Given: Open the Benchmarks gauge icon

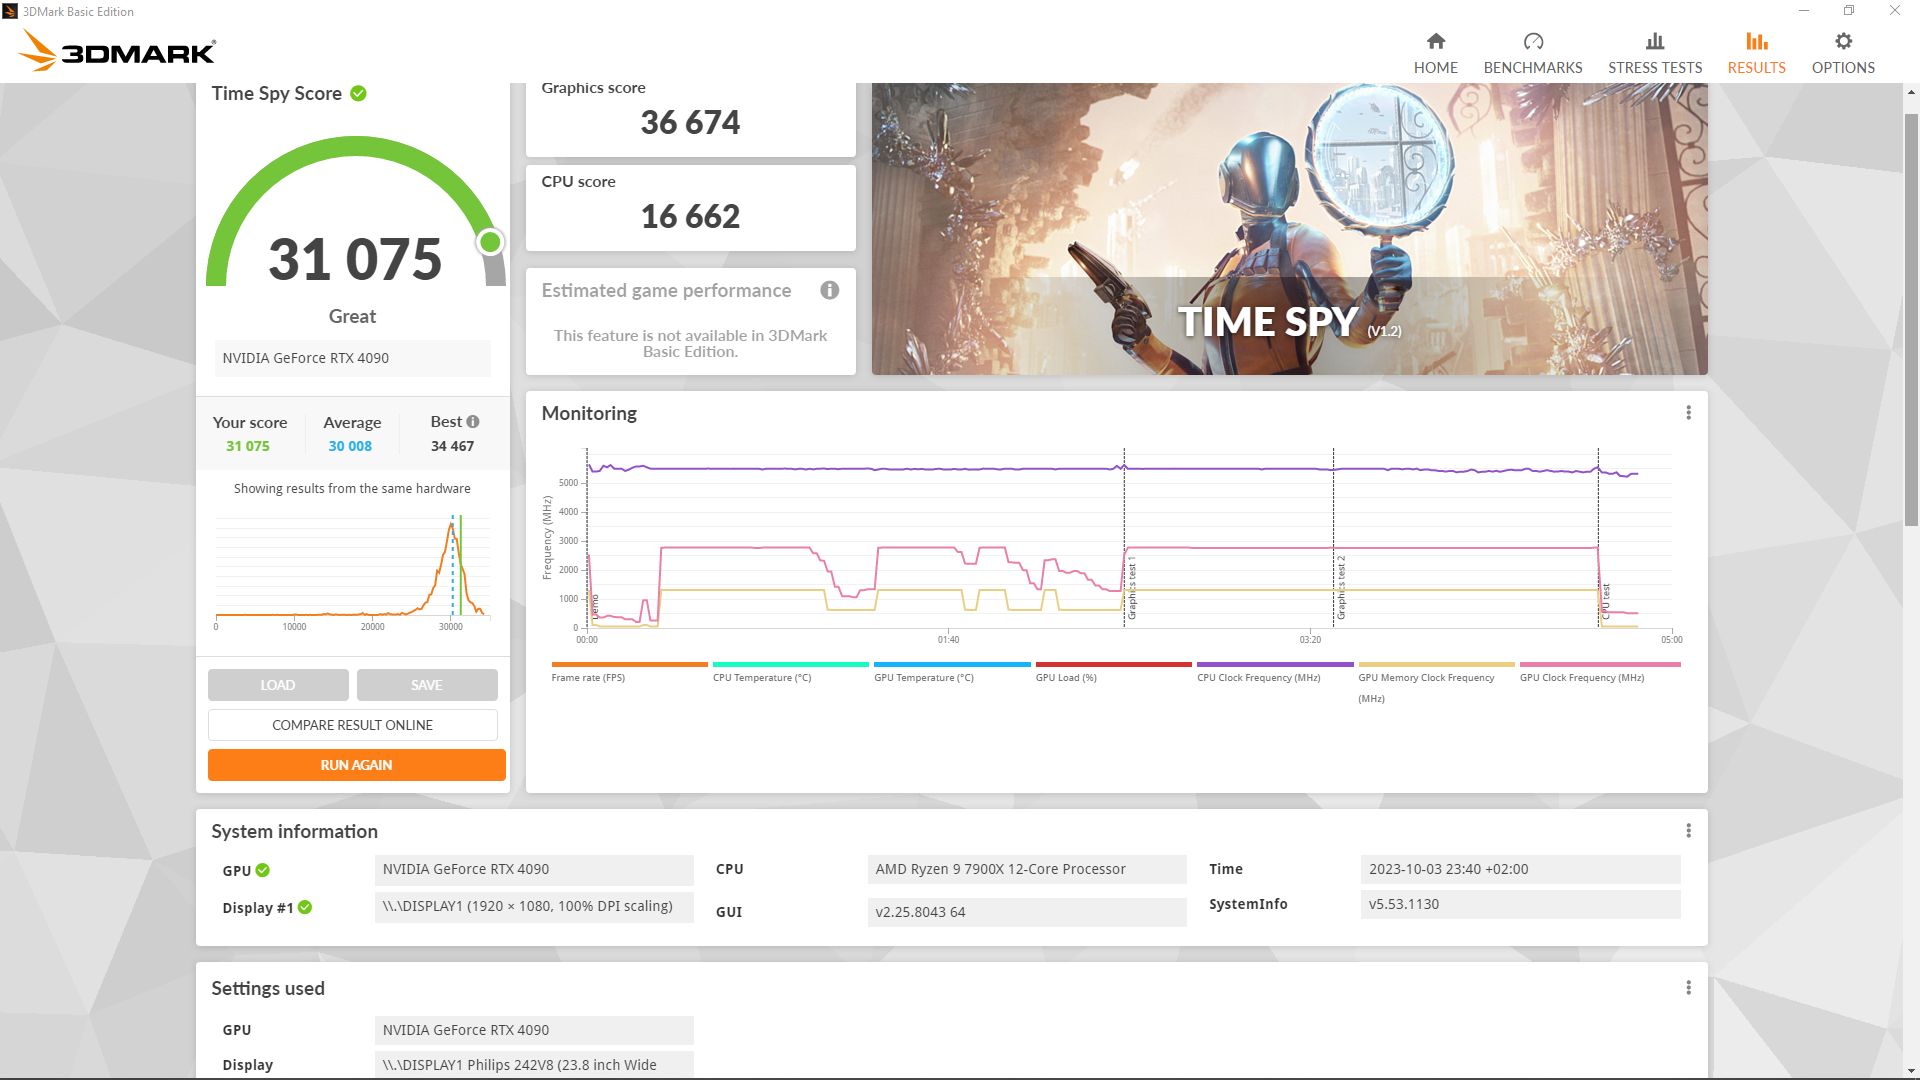Looking at the screenshot, I should pos(1532,41).
